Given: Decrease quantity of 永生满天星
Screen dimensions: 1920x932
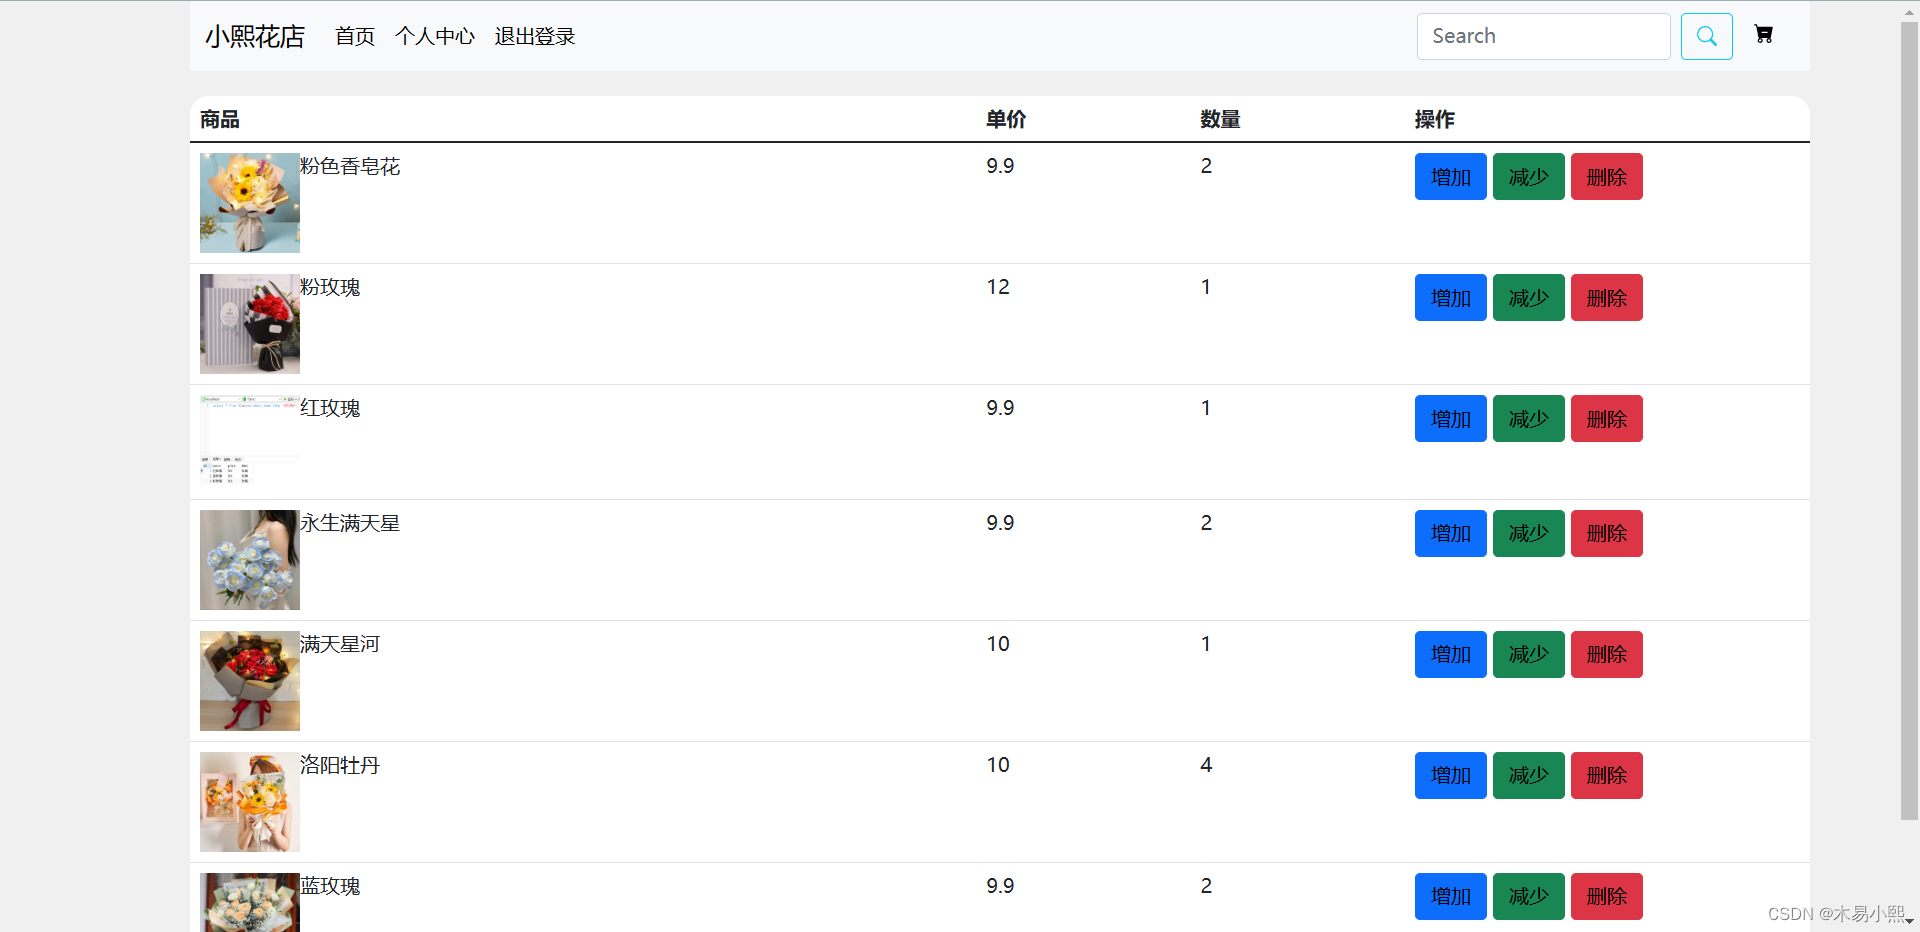Looking at the screenshot, I should [x=1528, y=534].
